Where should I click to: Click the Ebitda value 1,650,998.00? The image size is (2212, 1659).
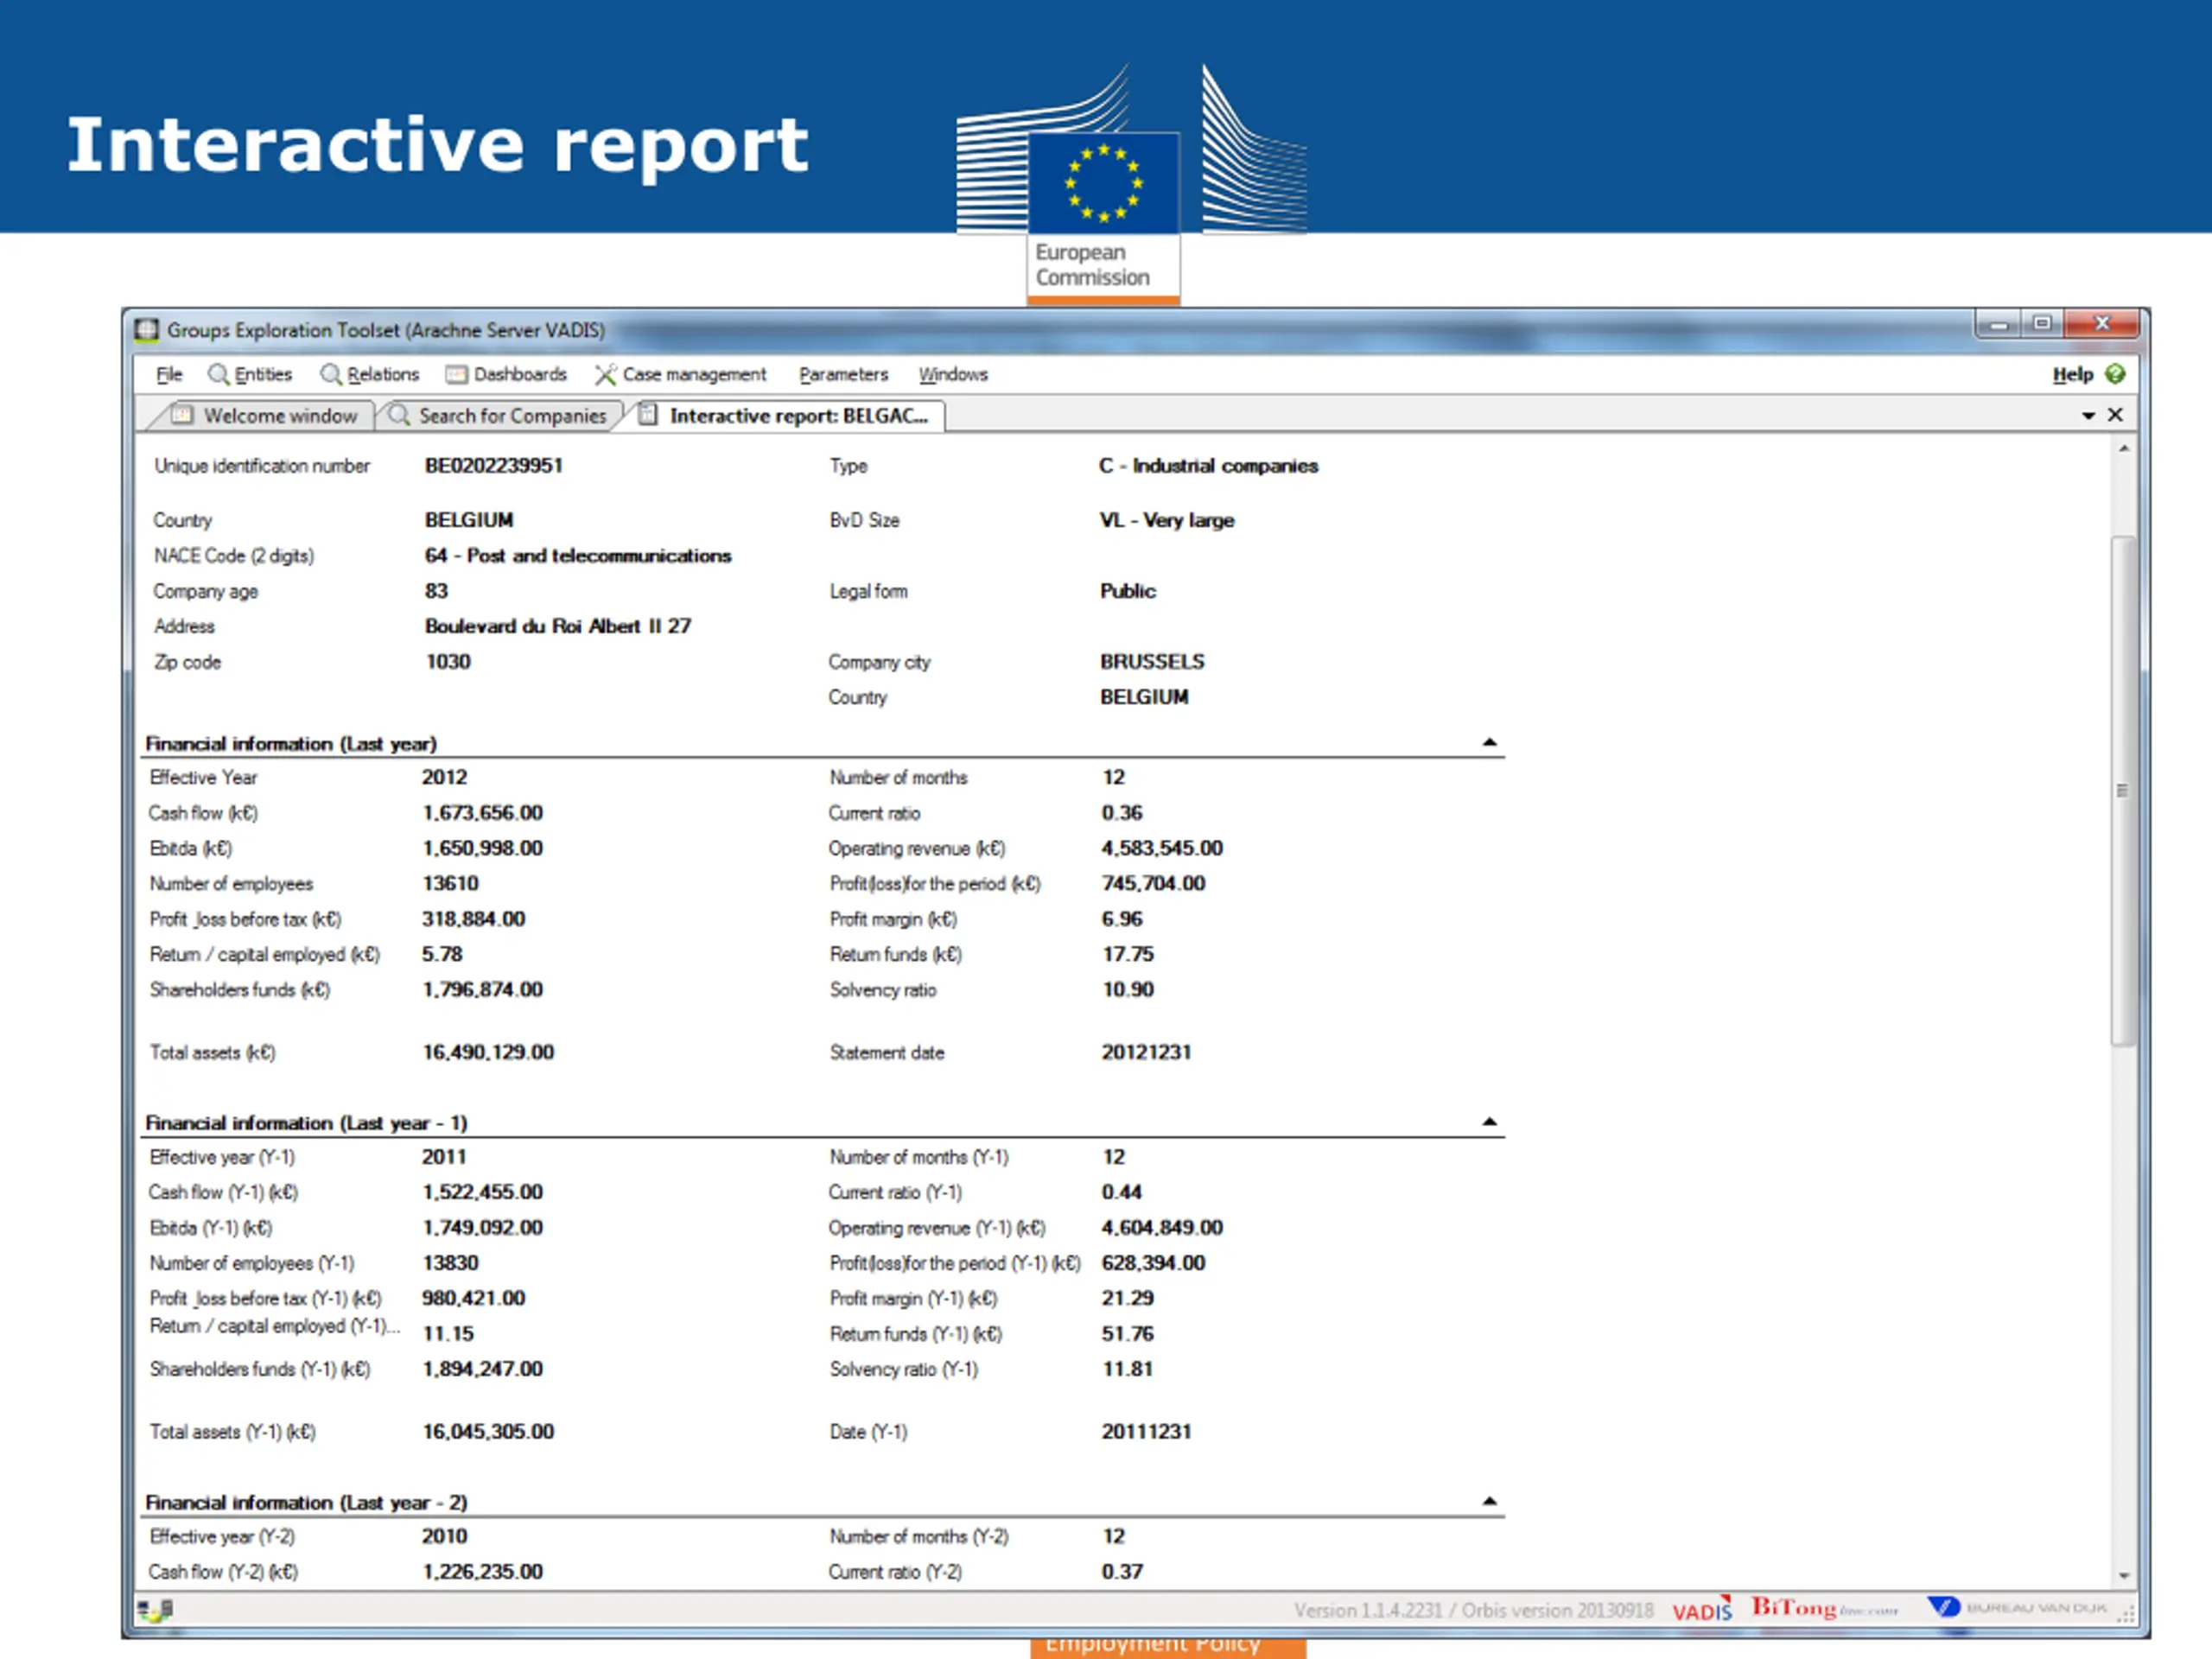(483, 848)
